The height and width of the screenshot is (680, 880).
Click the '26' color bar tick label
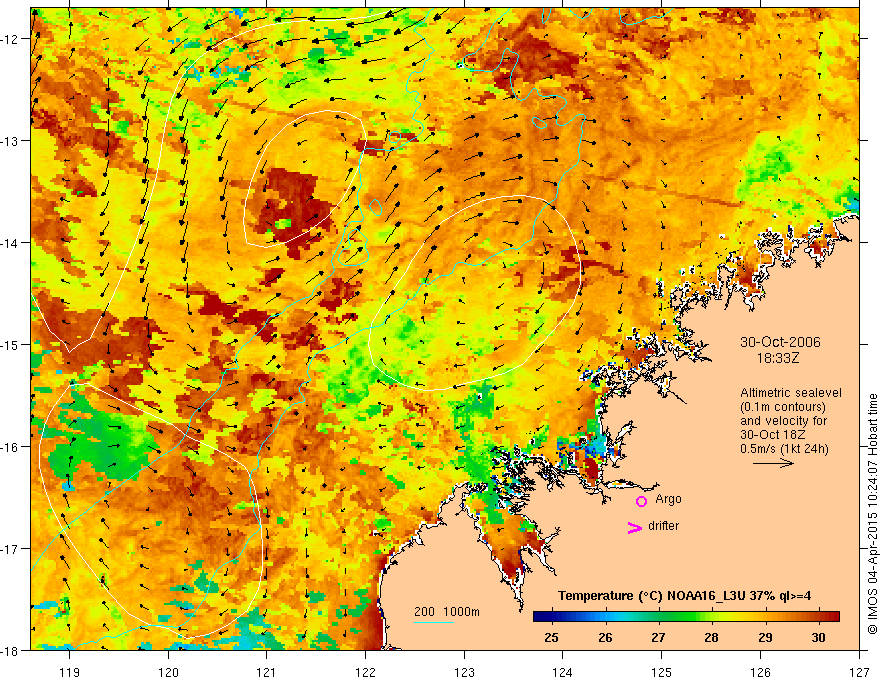click(x=605, y=637)
